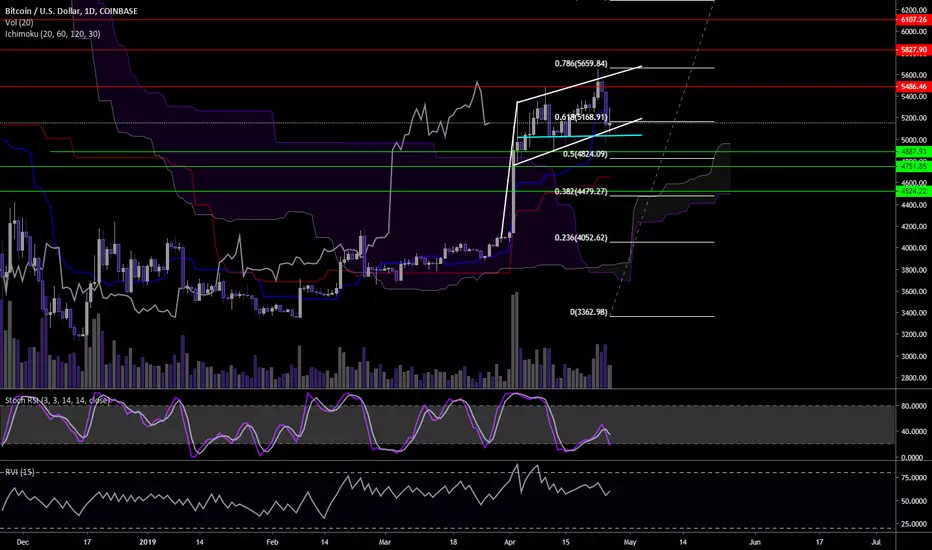Click the Apr label on time axis
Screen dimensions: 932x550
[509, 542]
